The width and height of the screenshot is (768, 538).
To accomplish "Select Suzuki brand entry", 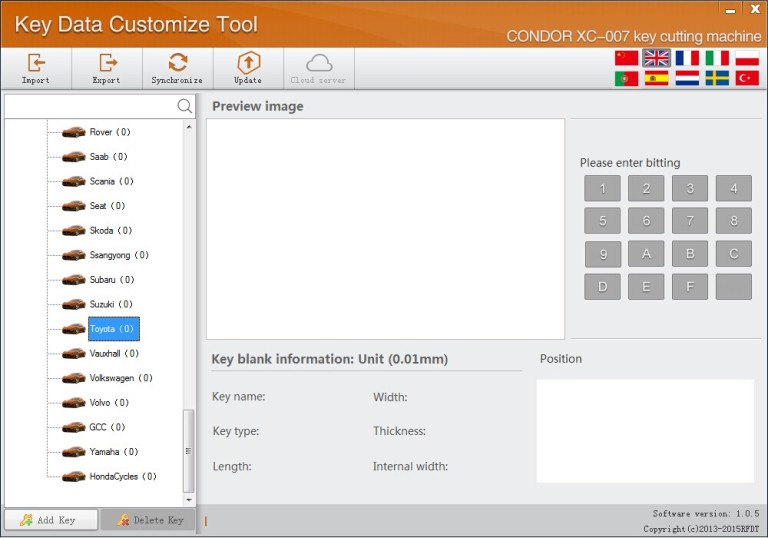I will 111,304.
